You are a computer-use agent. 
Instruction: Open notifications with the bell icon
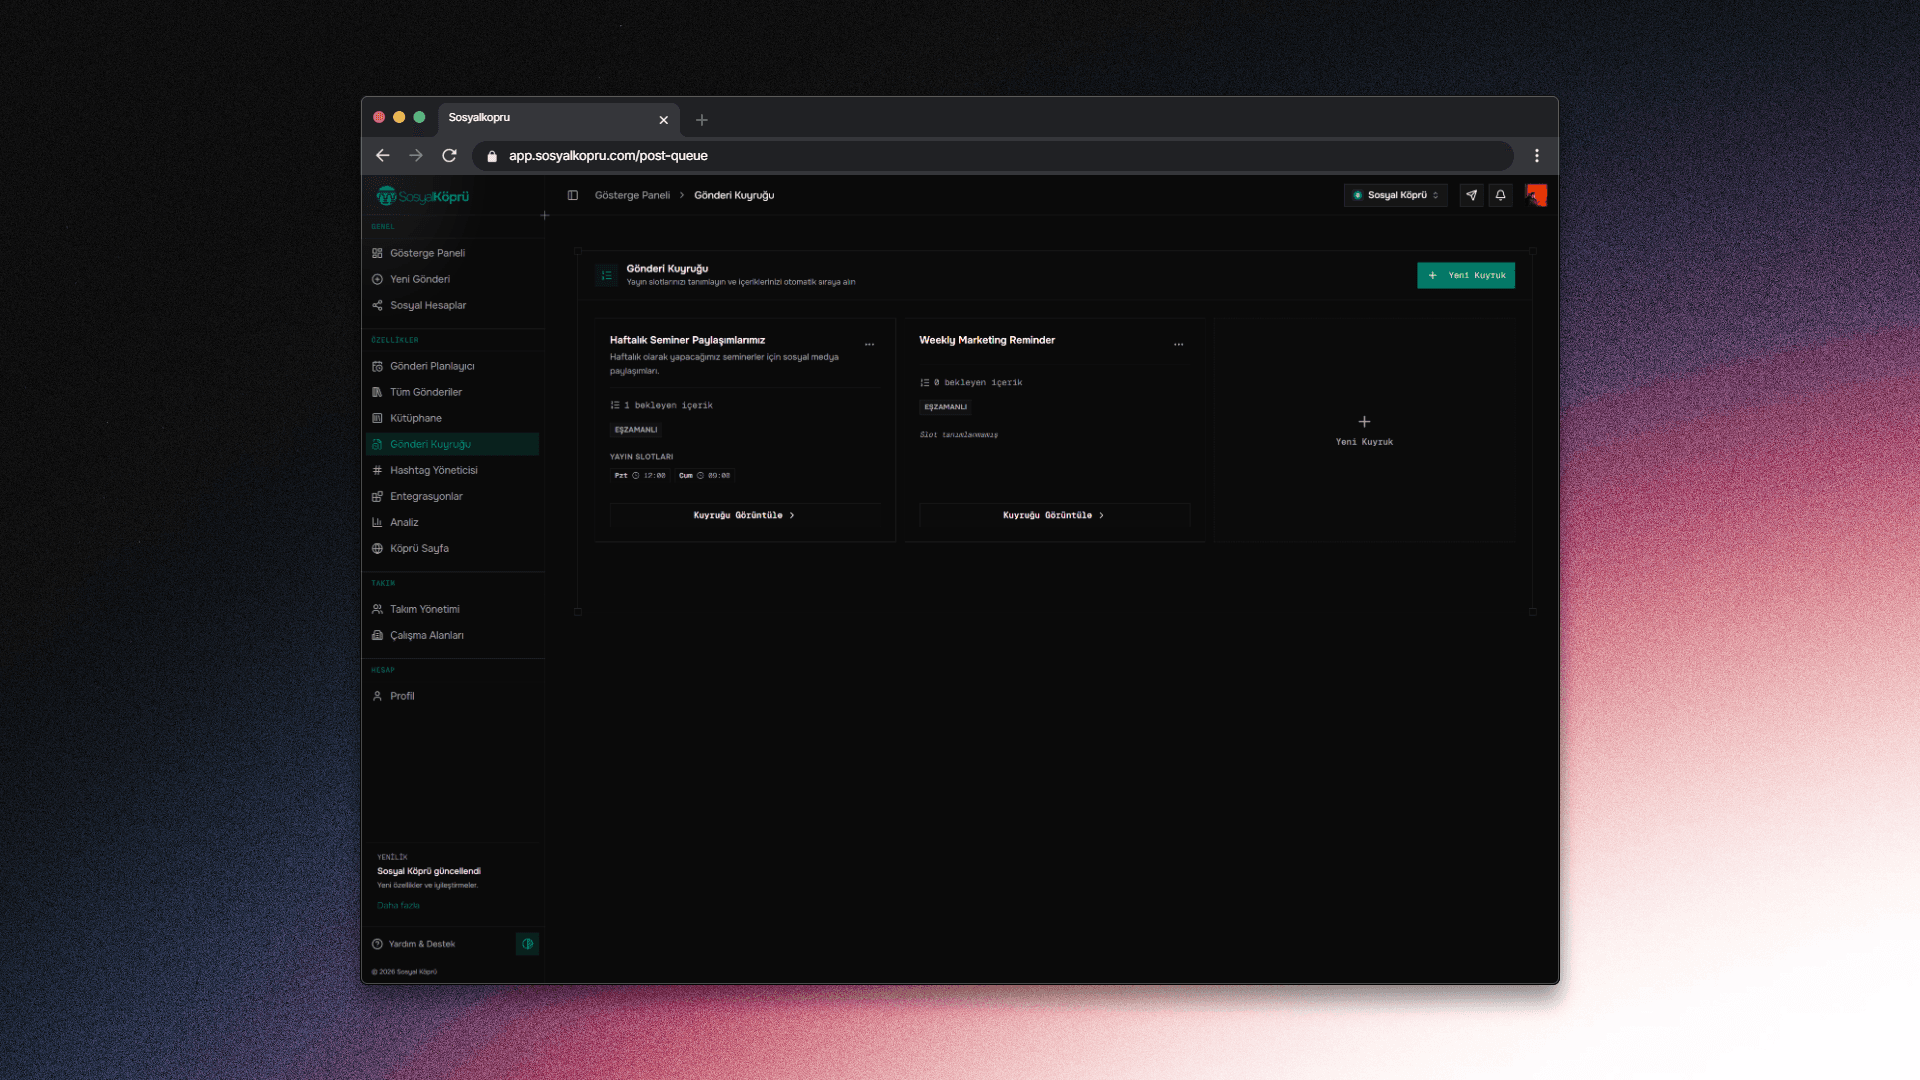pos(1500,195)
